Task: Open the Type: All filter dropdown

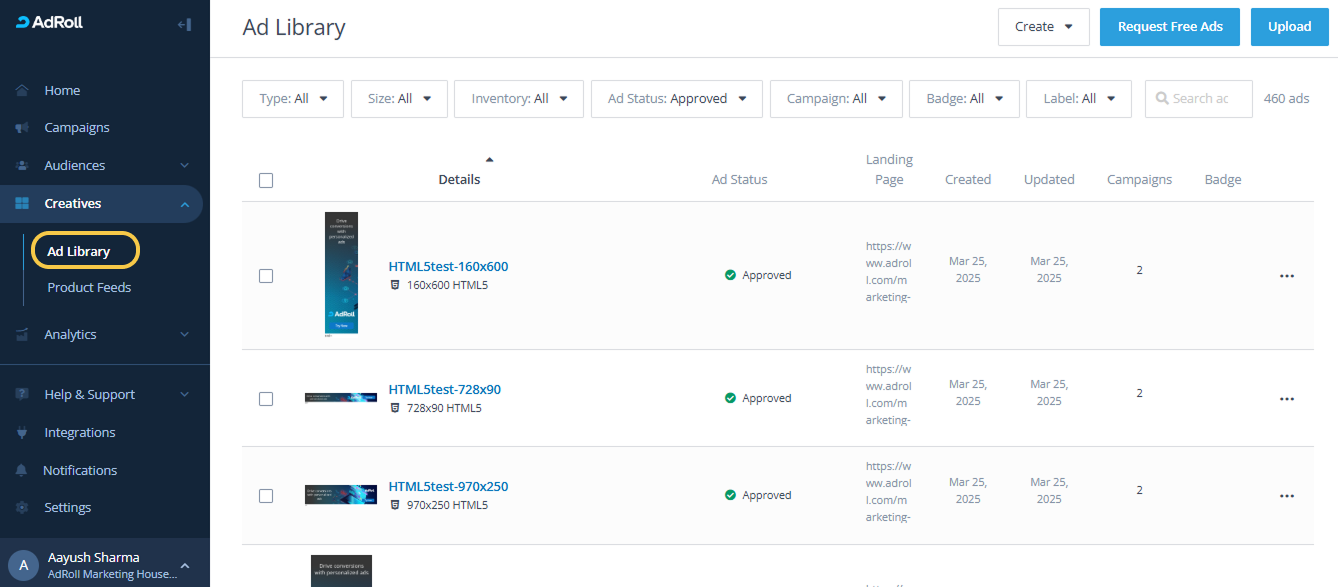Action: click(293, 99)
